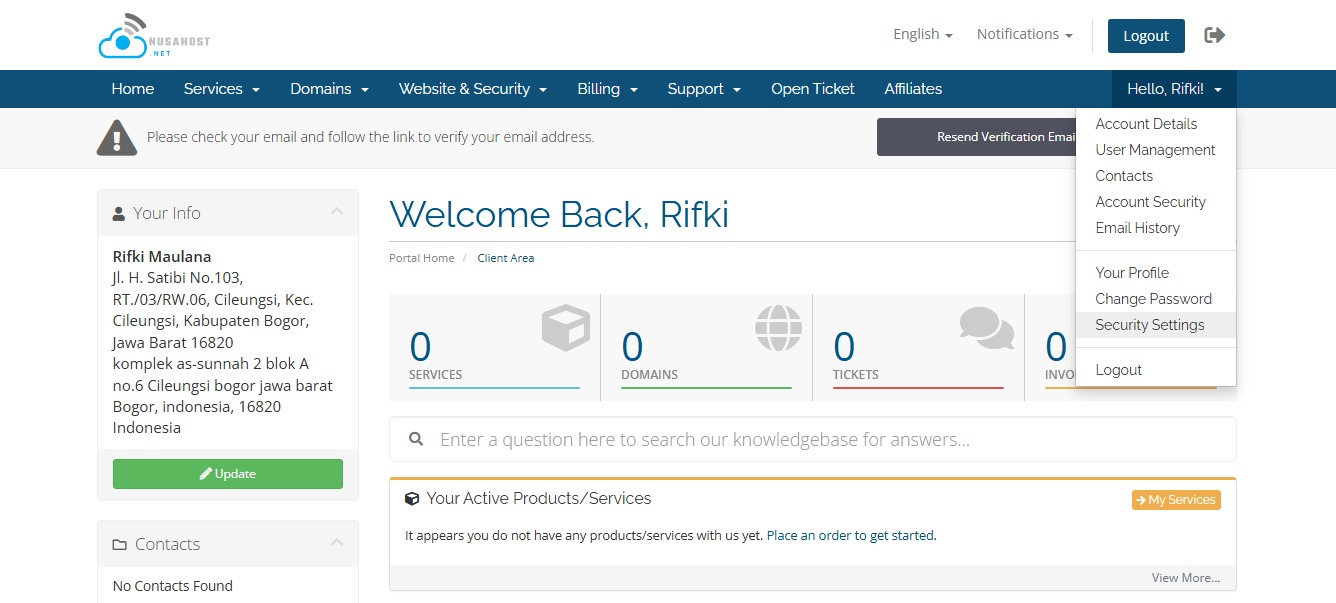Click the exit arrow icon beside Logout
This screenshot has width=1336, height=603.
(1215, 36)
